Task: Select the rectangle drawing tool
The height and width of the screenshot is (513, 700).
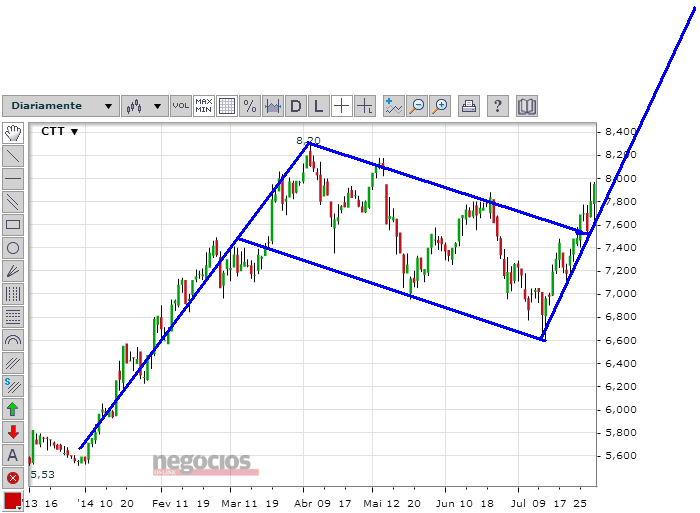Action: pos(13,225)
